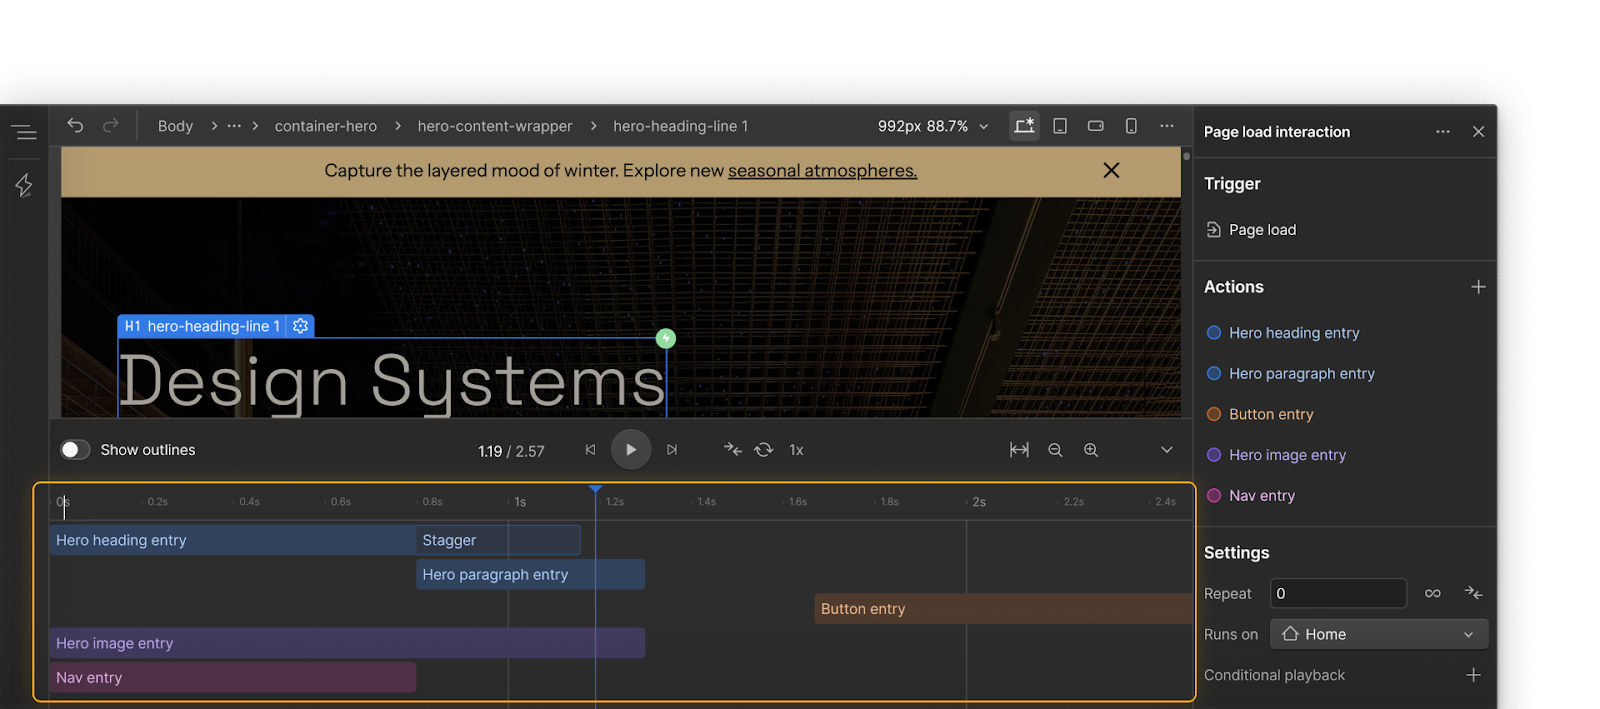The width and height of the screenshot is (1600, 709).
Task: Zoom in the timeline
Action: 1091,450
